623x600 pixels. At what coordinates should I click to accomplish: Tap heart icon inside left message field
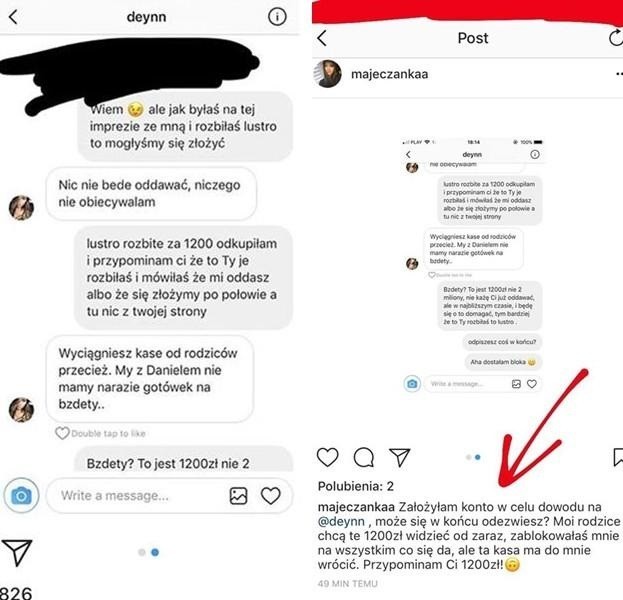(271, 496)
